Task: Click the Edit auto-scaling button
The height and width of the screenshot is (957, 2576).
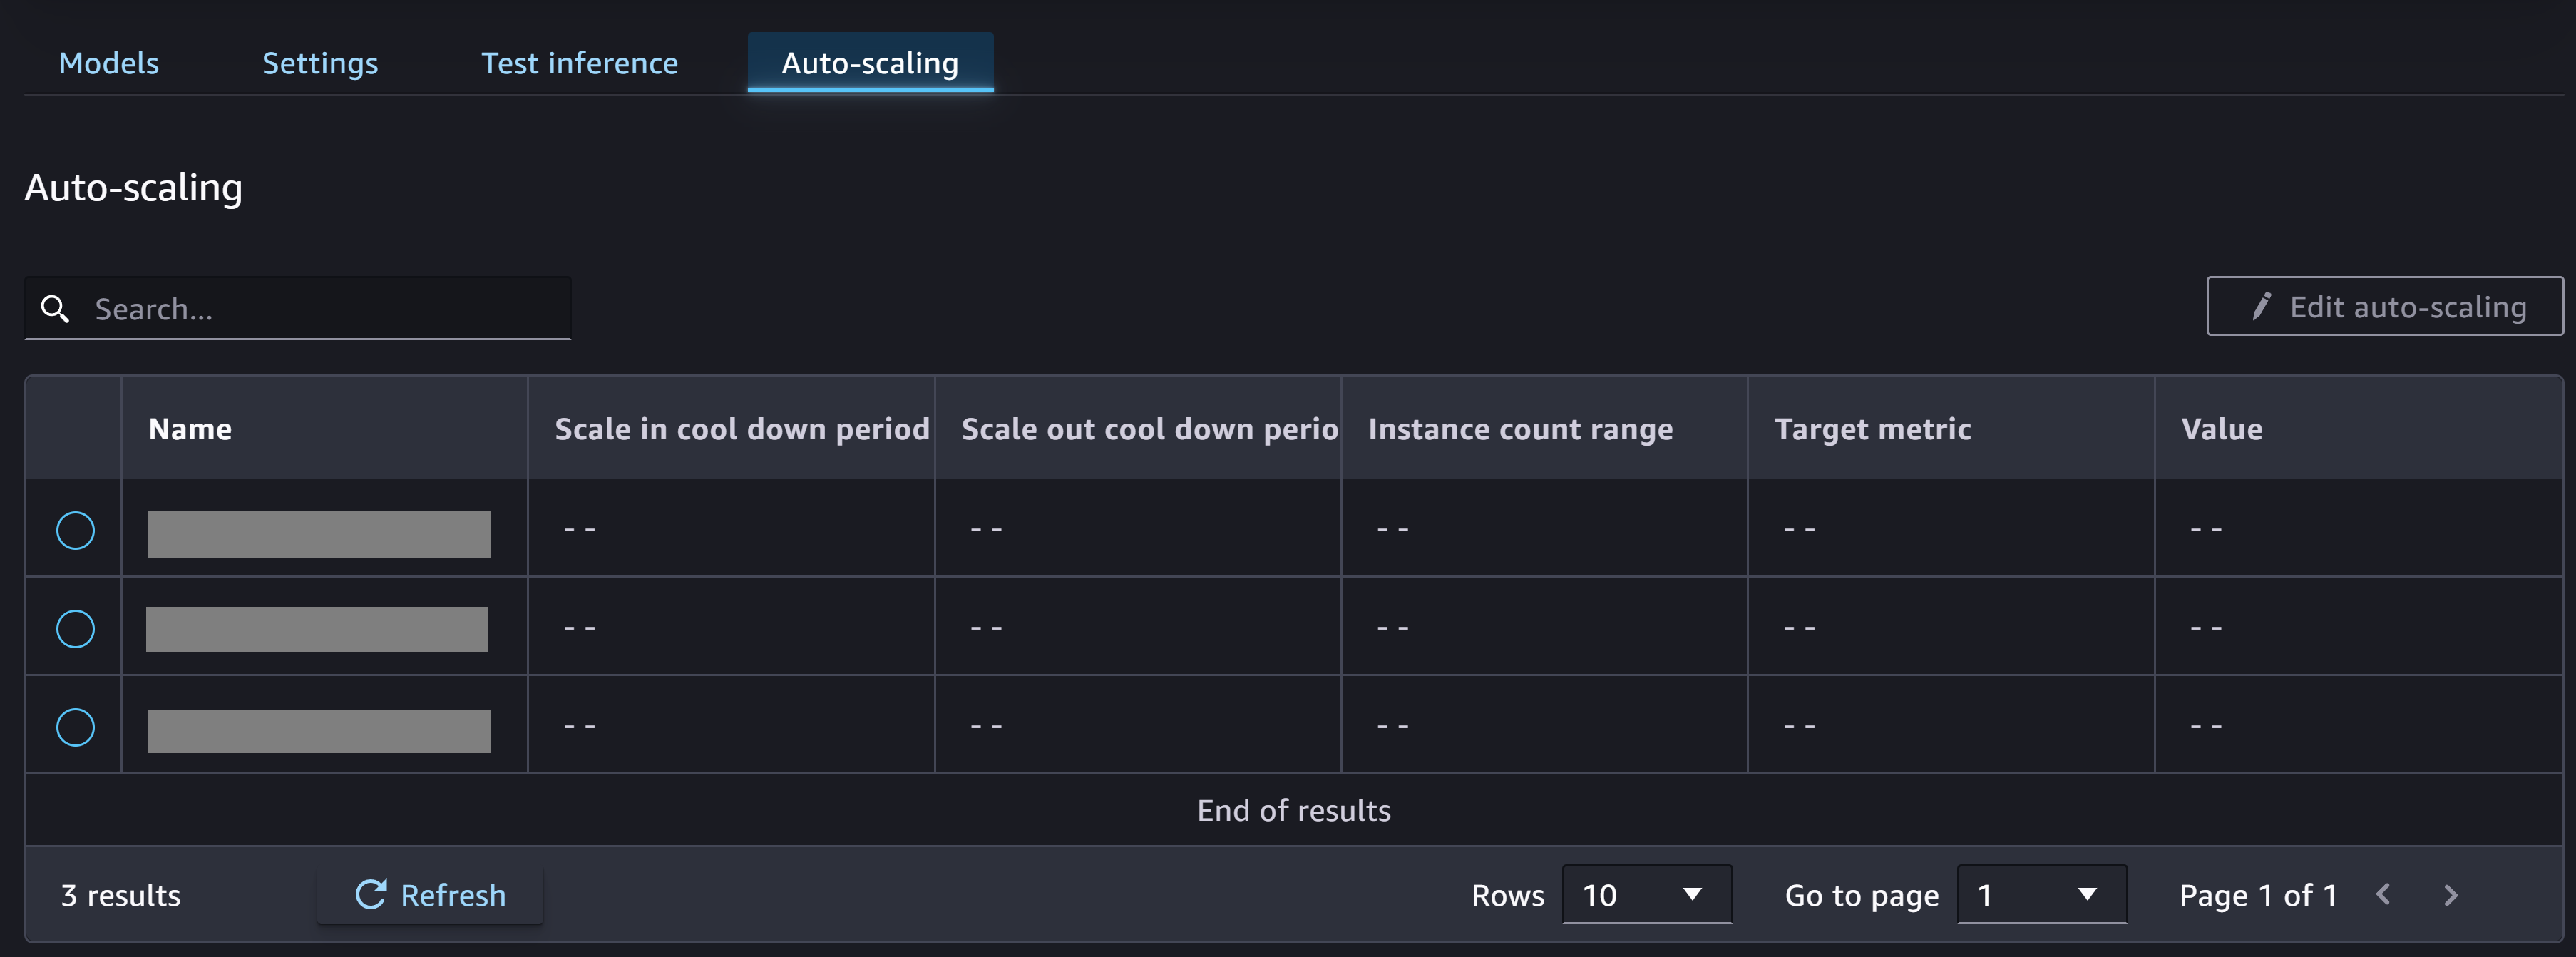Action: pos(2387,304)
